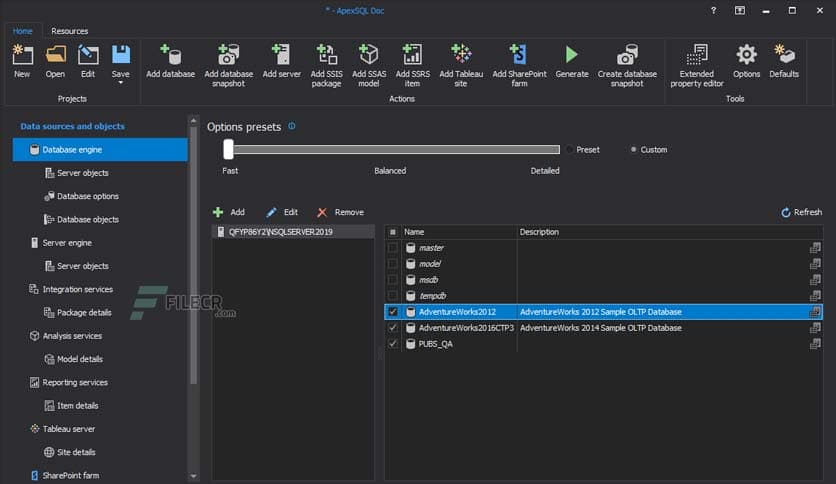Click Add SSRS item icon
This screenshot has width=836, height=484.
point(413,66)
